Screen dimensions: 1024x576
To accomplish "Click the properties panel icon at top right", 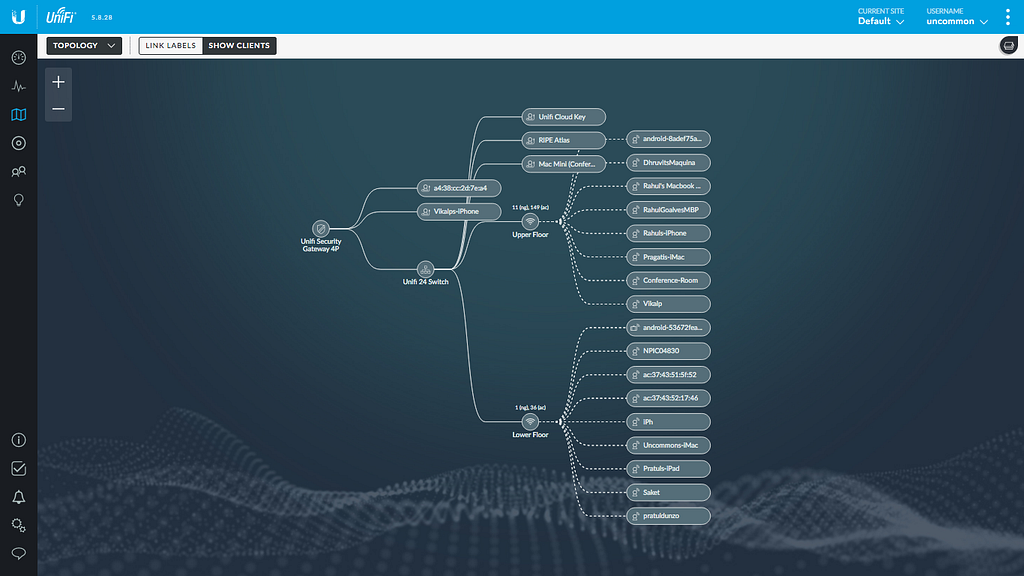I will pyautogui.click(x=1009, y=46).
